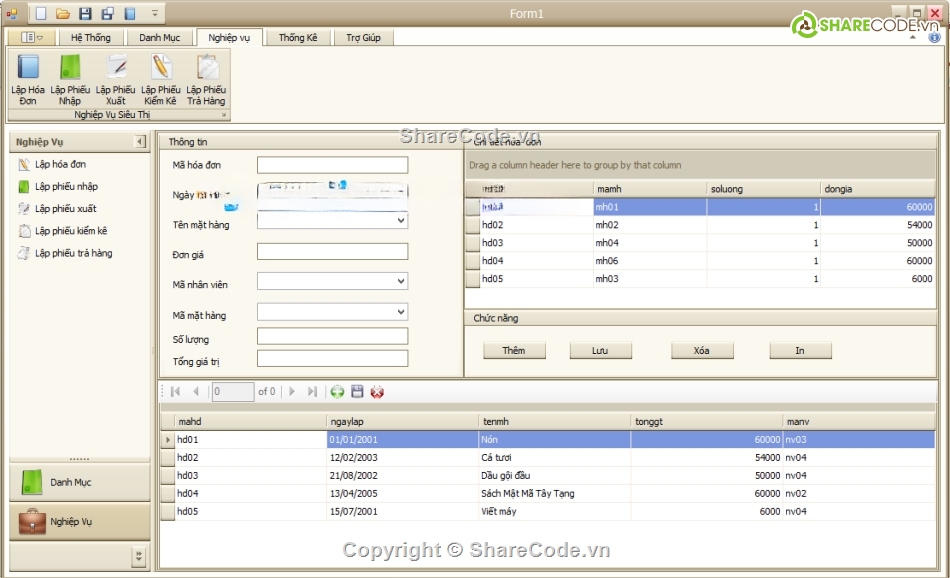Sort by soluong column header
The image size is (950, 578).
coord(763,189)
